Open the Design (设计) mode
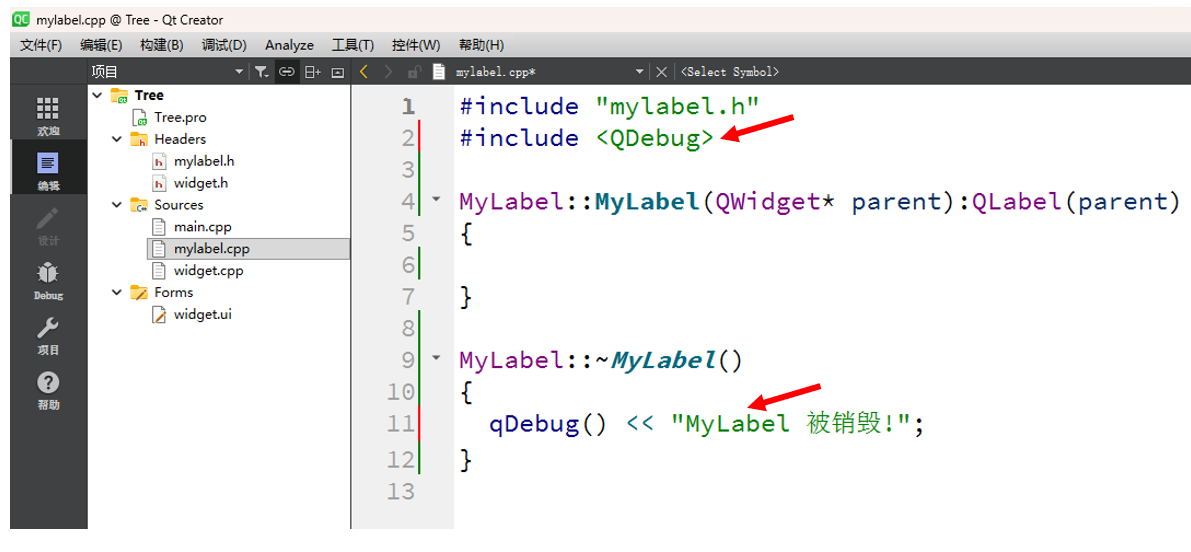 tap(48, 226)
